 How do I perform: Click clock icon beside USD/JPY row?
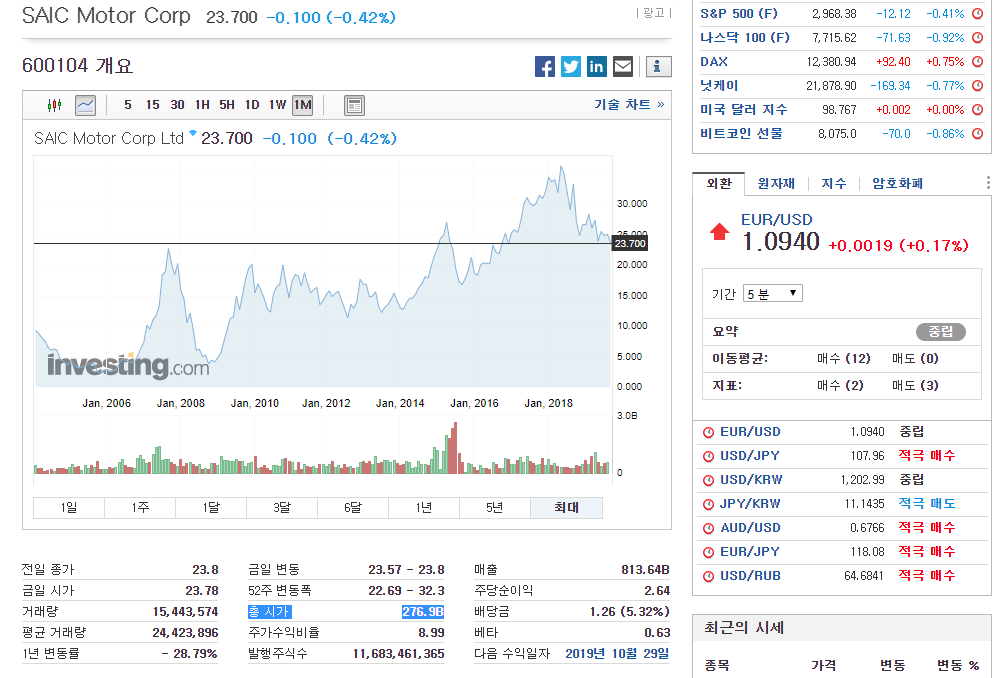(708, 456)
